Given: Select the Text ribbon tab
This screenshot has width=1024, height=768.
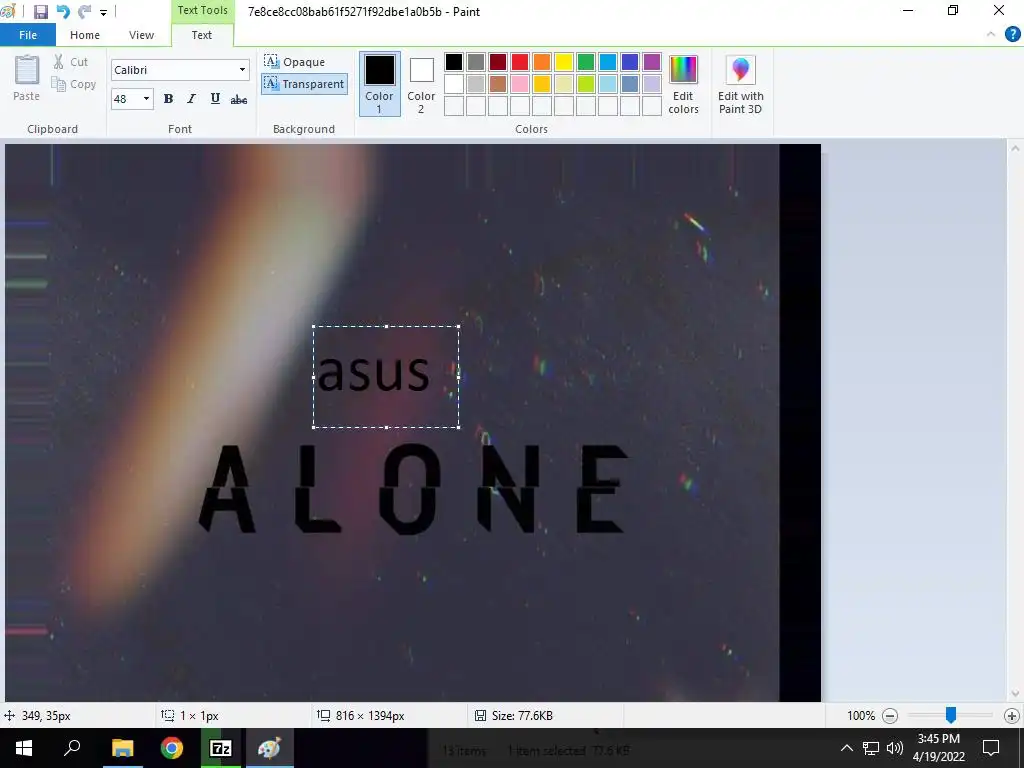Looking at the screenshot, I should [202, 35].
